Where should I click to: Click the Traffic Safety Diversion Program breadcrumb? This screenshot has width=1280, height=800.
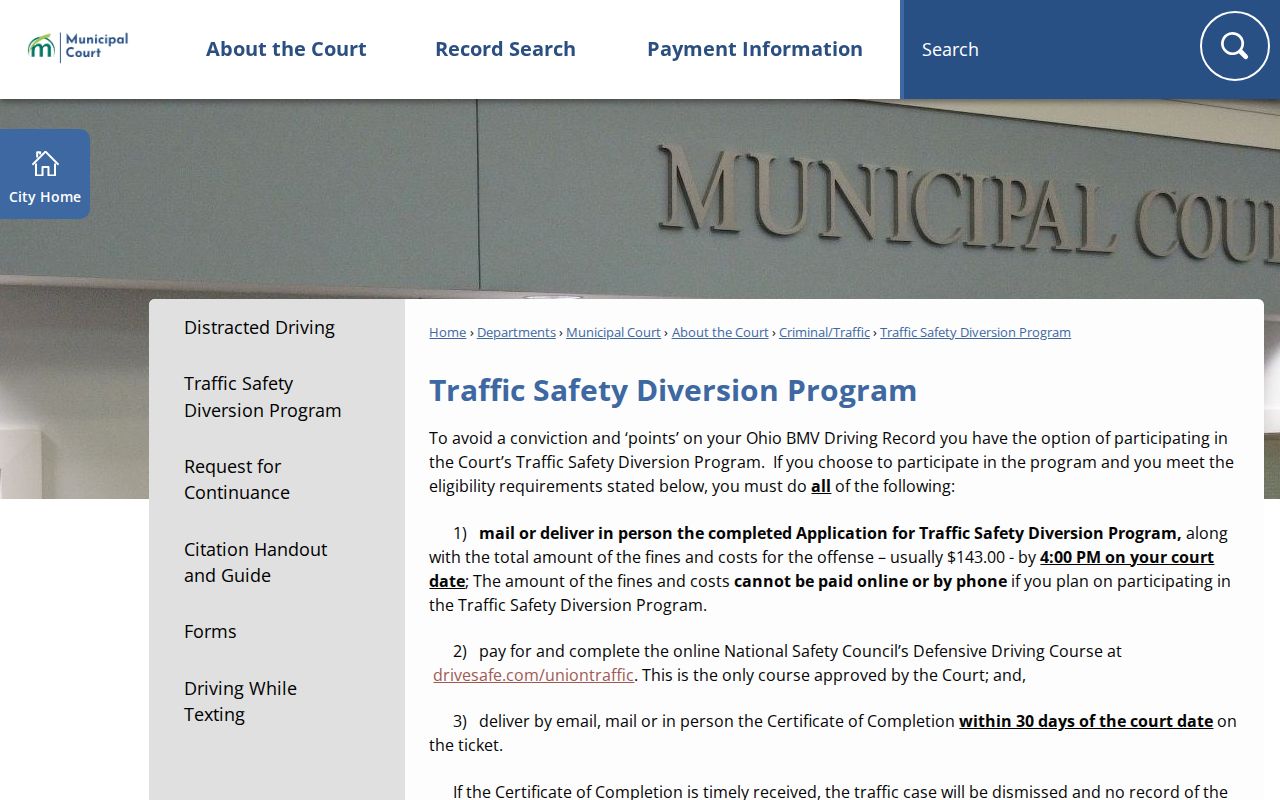975,332
